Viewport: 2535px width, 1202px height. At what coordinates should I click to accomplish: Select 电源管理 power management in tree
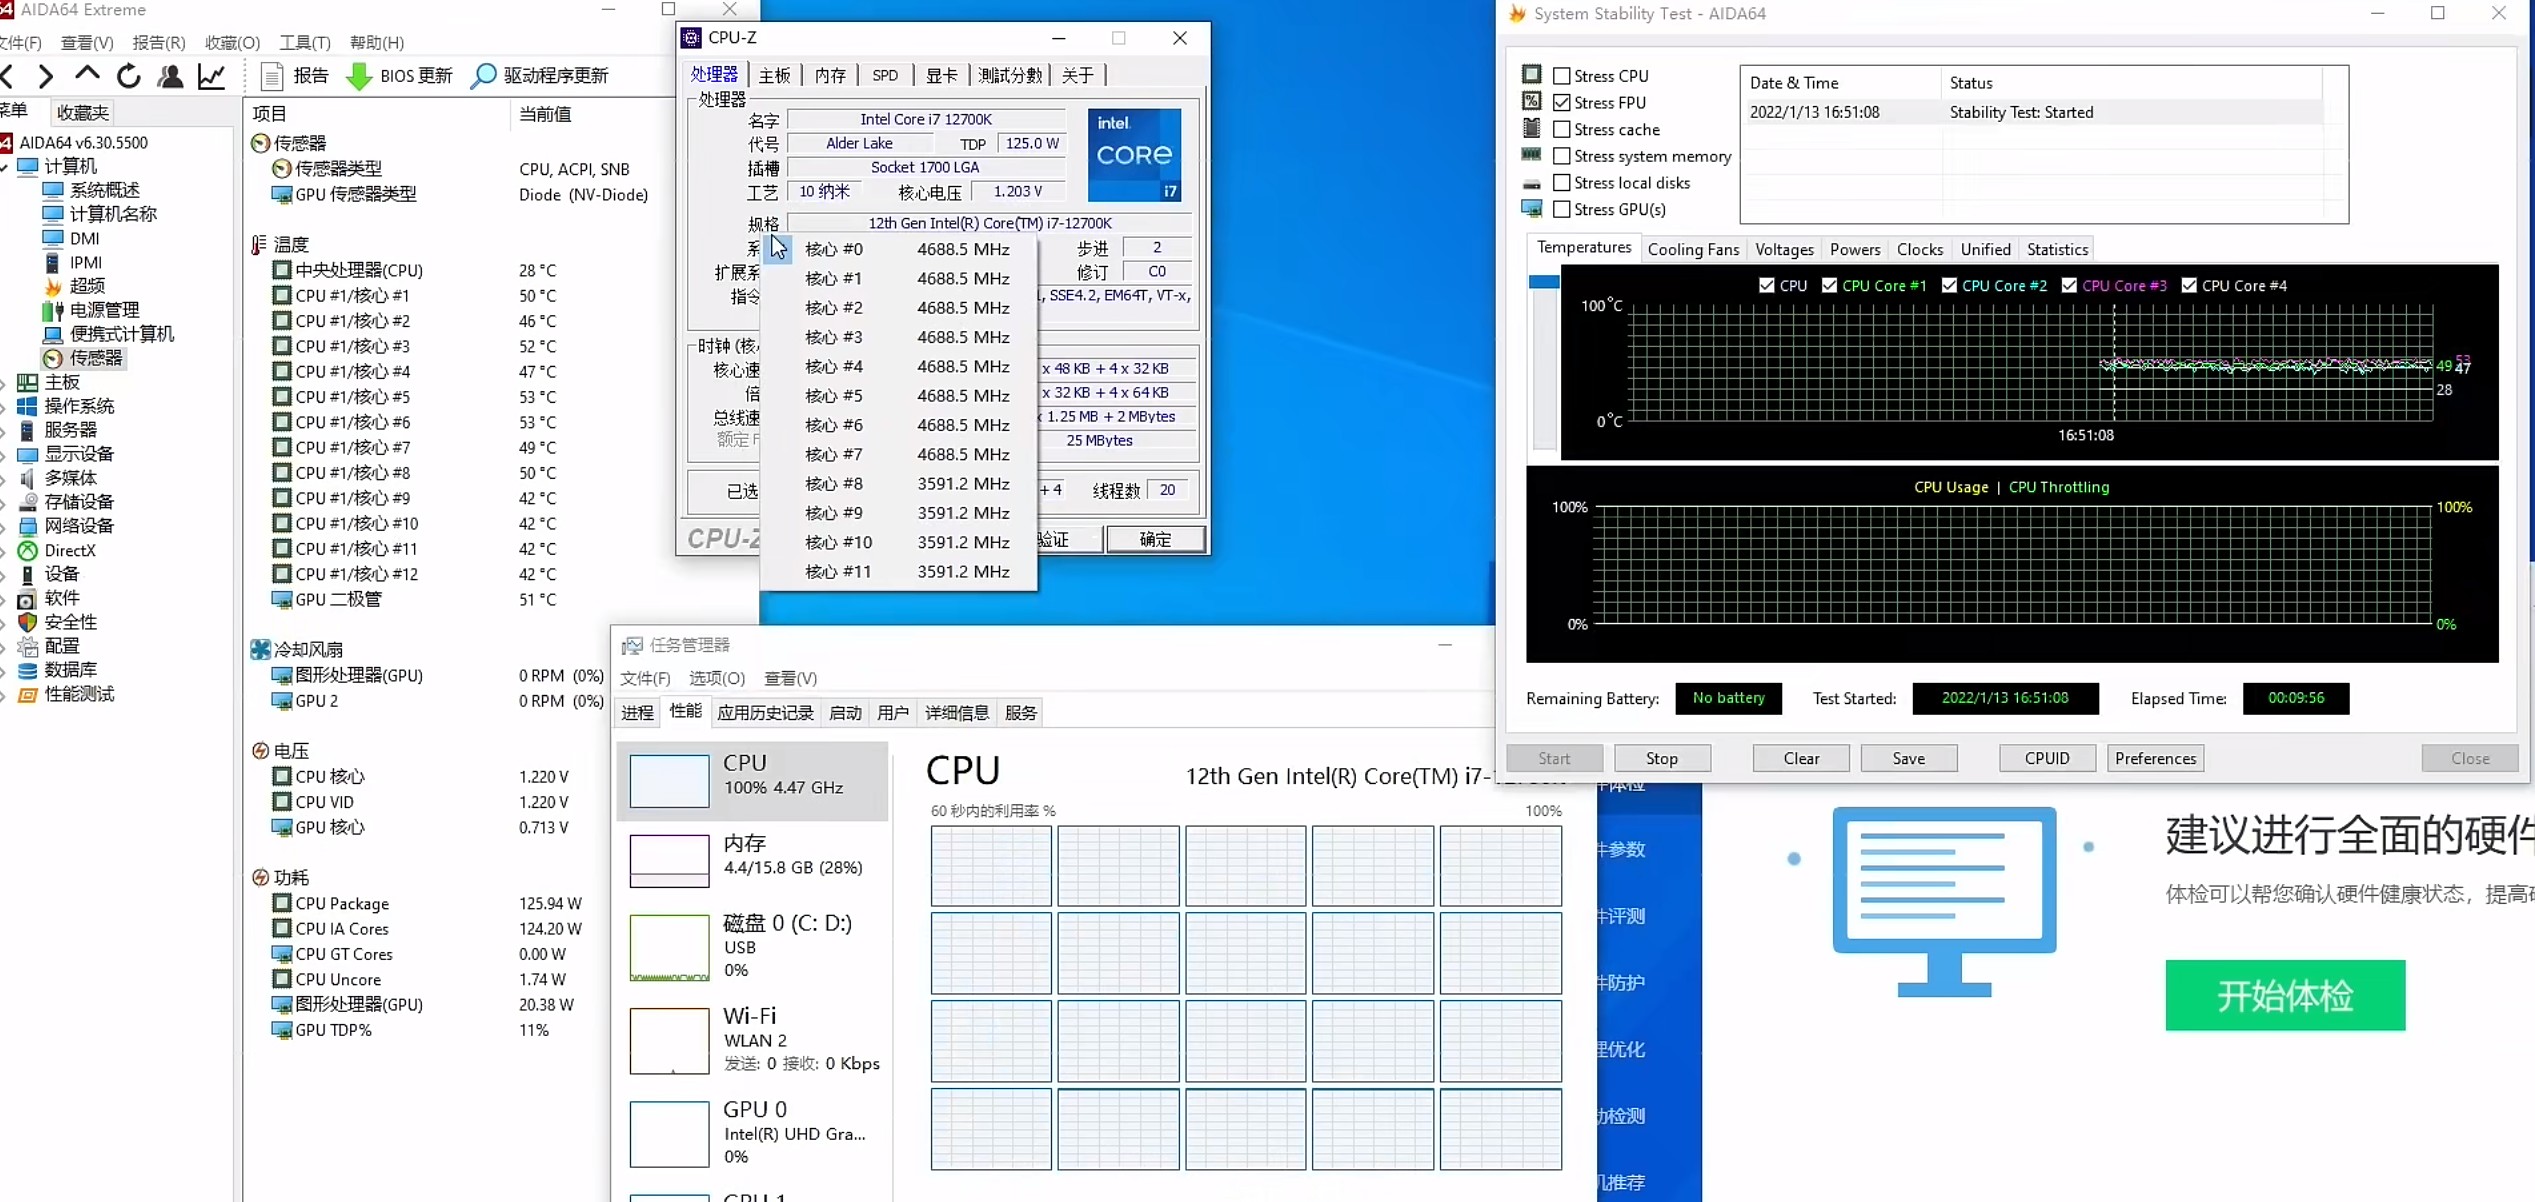91,310
